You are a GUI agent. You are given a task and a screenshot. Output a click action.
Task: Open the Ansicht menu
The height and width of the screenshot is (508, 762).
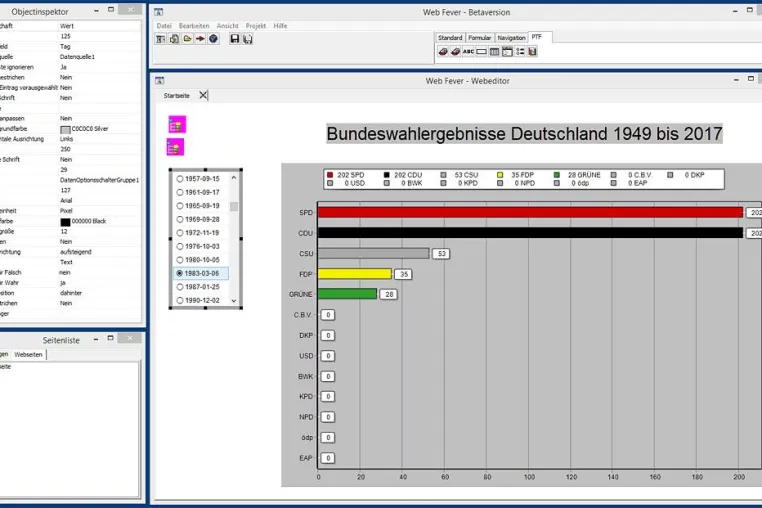click(x=227, y=26)
